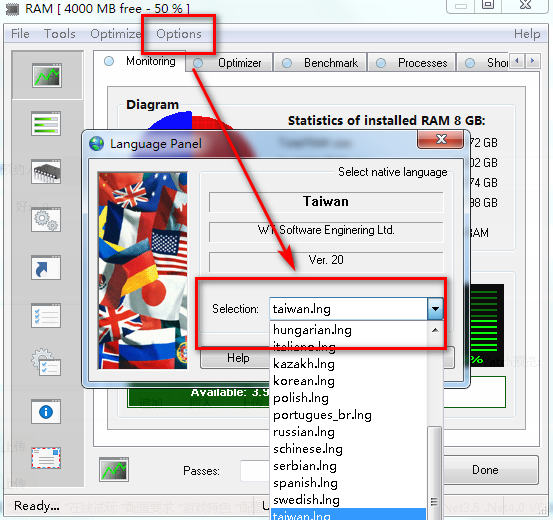The width and height of the screenshot is (553, 520).
Task: Open the Tools menu
Action: [x=60, y=34]
